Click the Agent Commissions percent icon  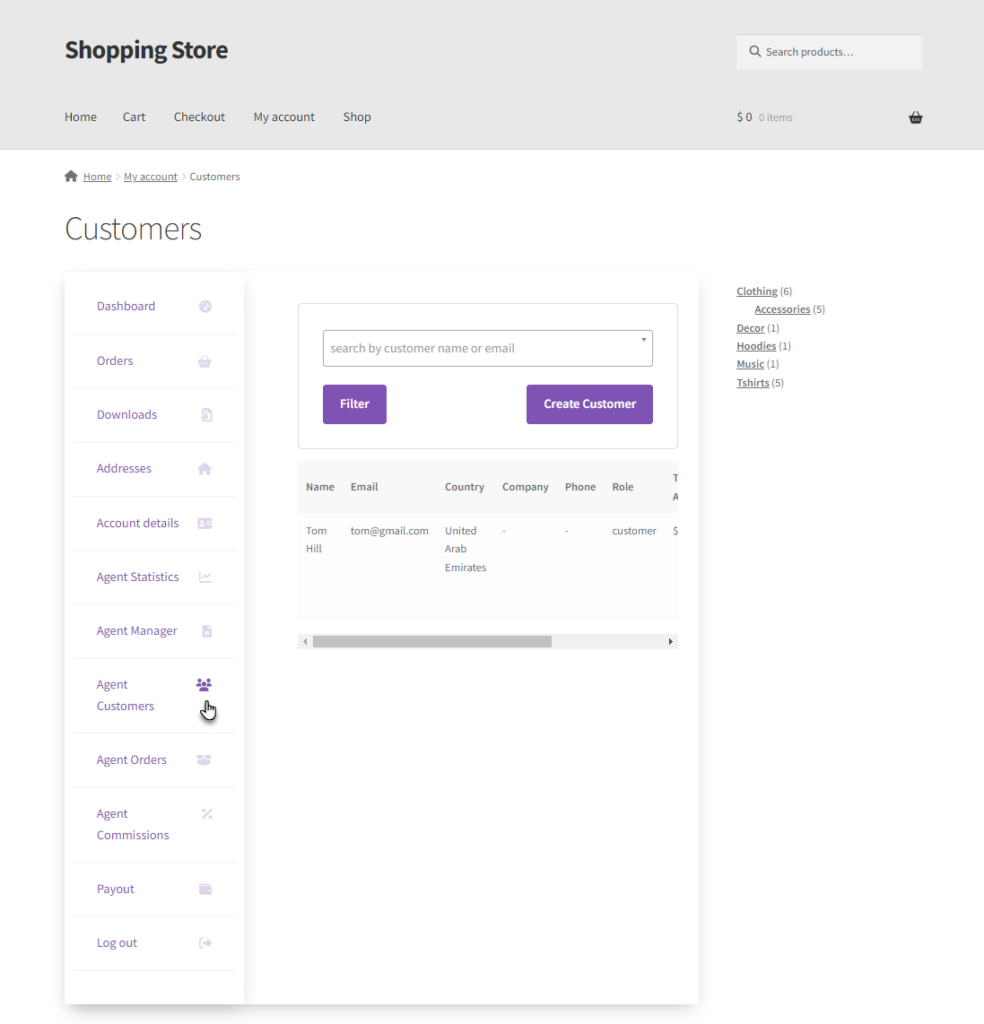tap(207, 814)
